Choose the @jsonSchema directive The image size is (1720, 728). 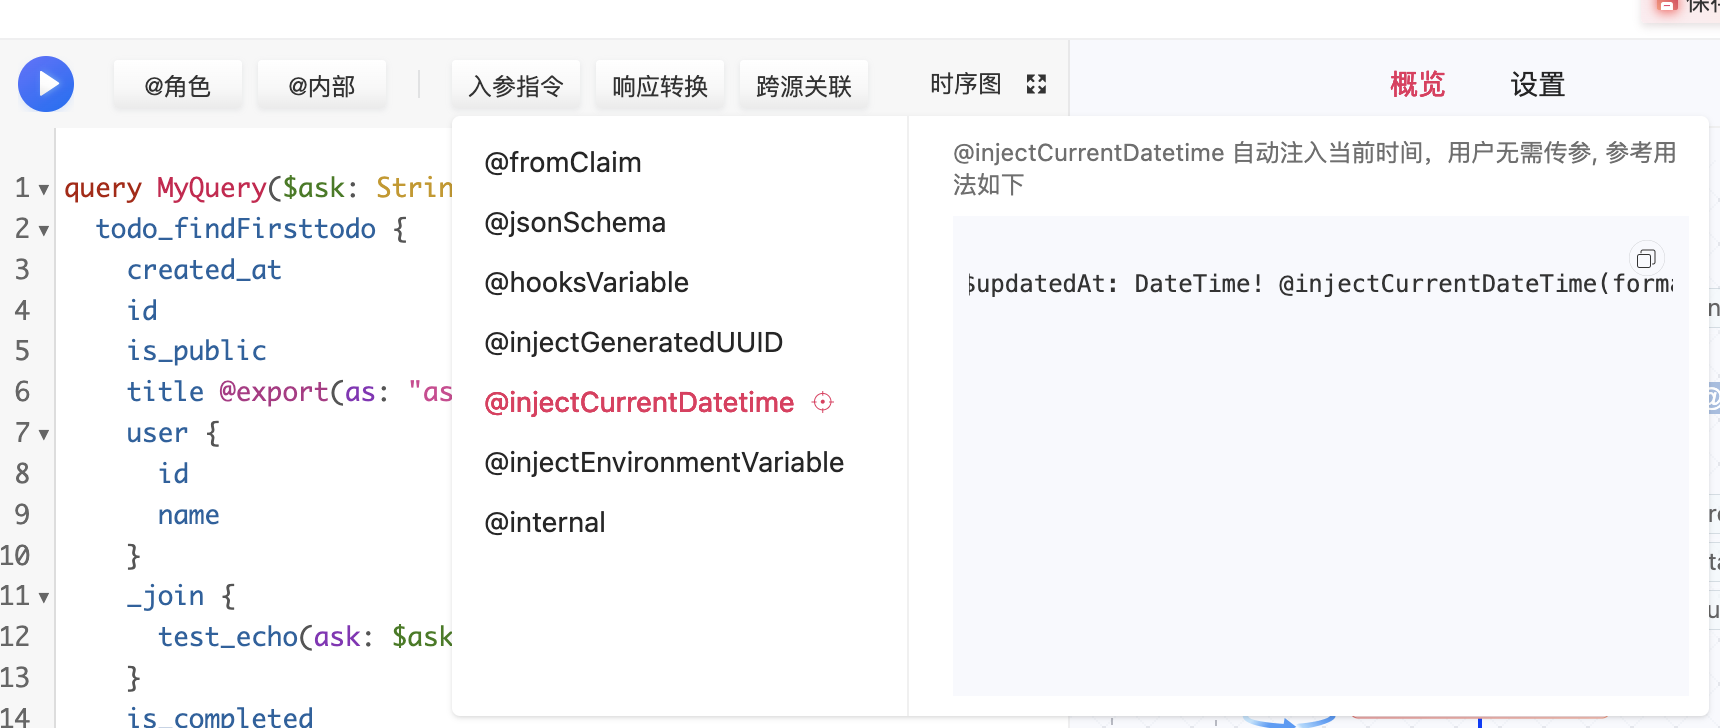(575, 222)
